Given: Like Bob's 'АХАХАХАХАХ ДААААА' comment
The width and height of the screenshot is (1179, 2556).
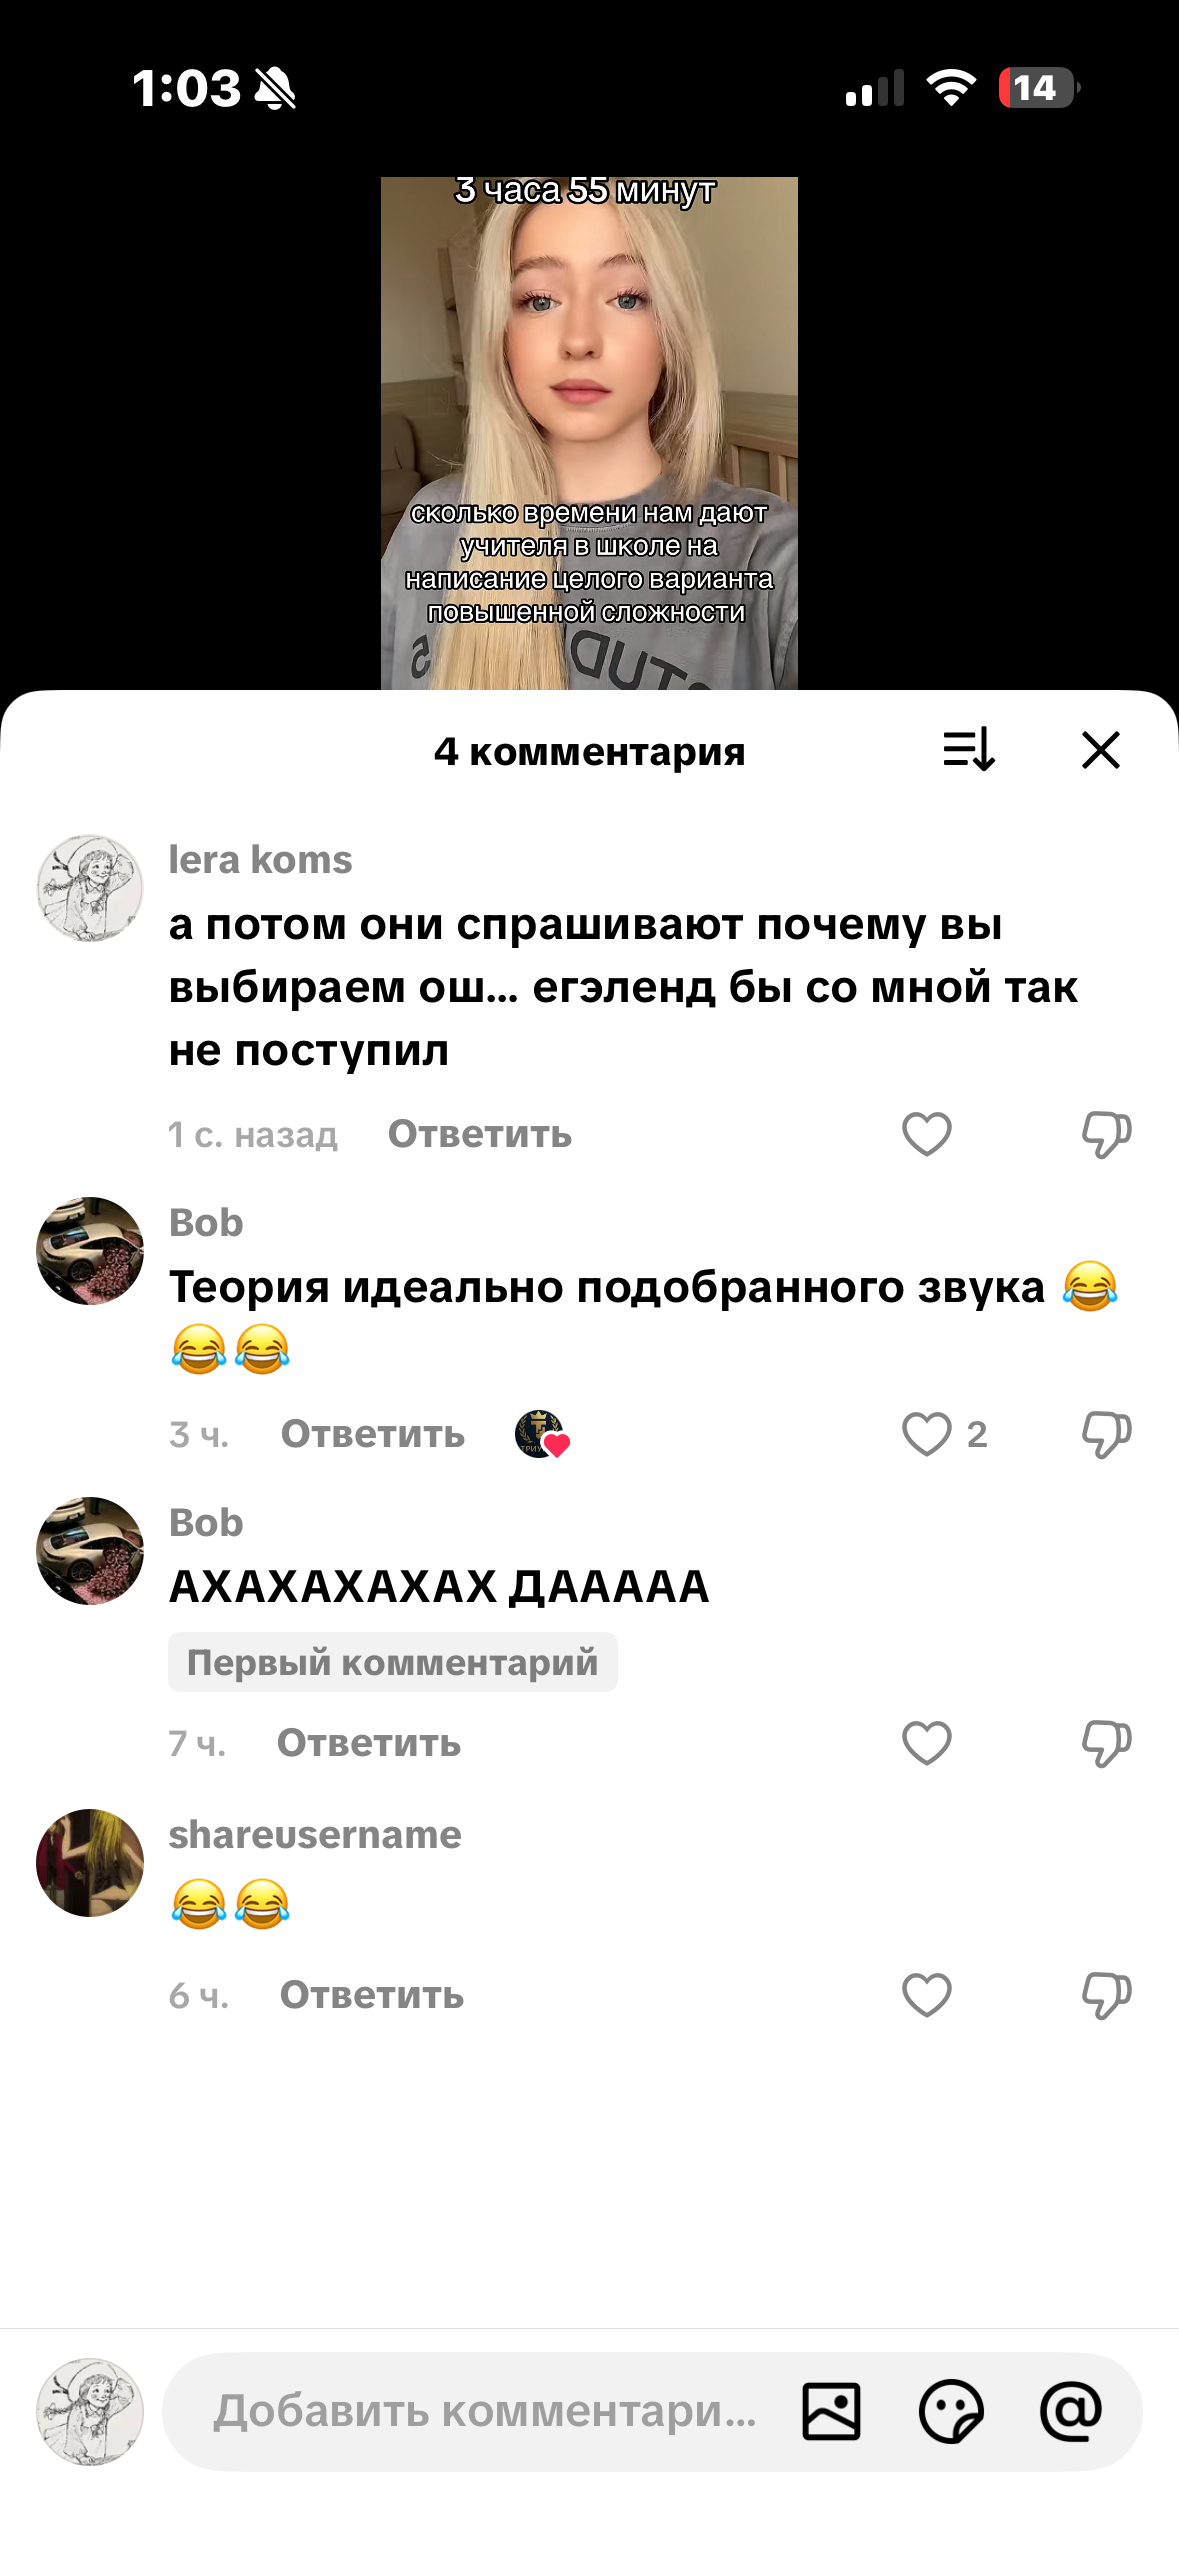Looking at the screenshot, I should pyautogui.click(x=926, y=1742).
